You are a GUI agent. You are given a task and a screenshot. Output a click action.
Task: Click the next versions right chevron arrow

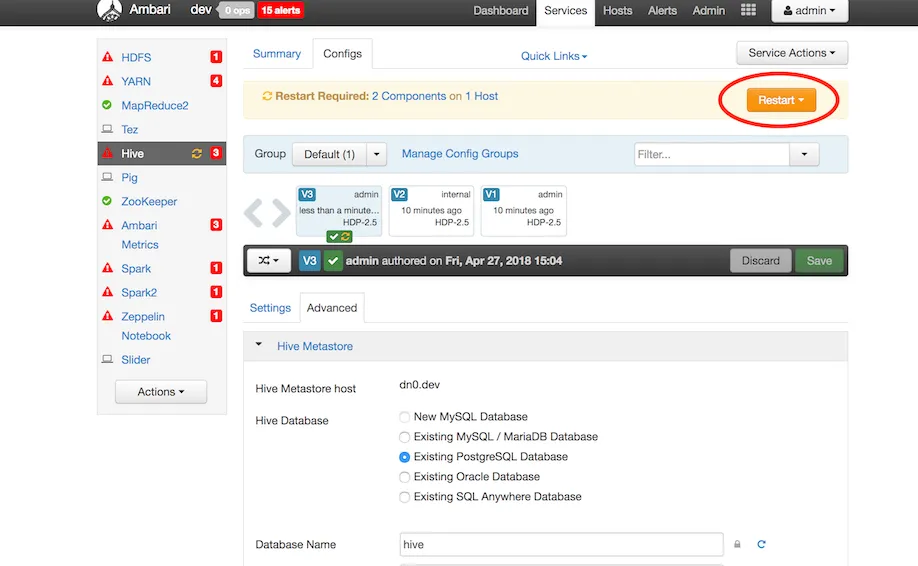[281, 212]
